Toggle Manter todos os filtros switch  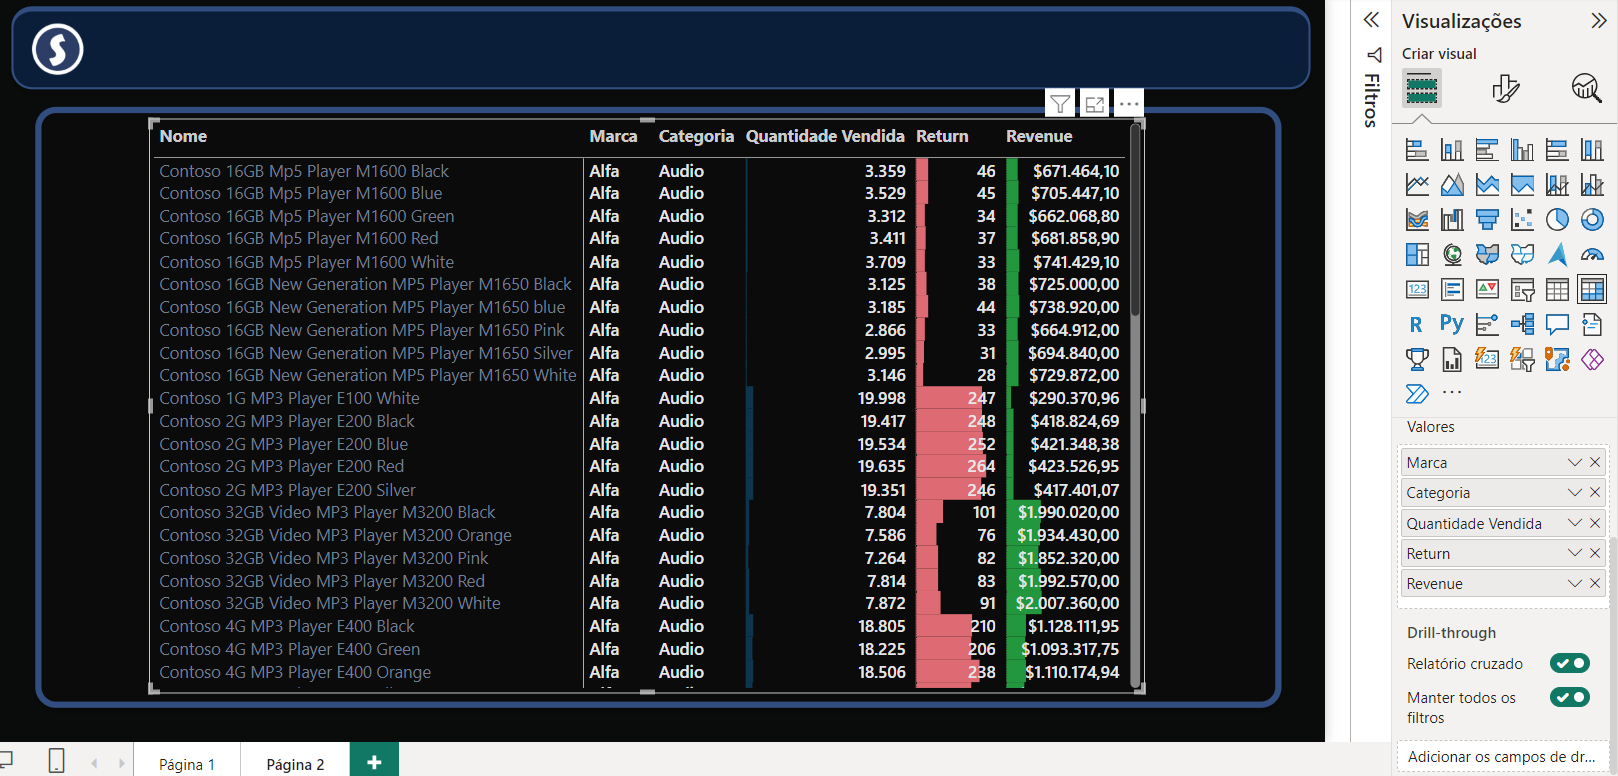(1570, 697)
